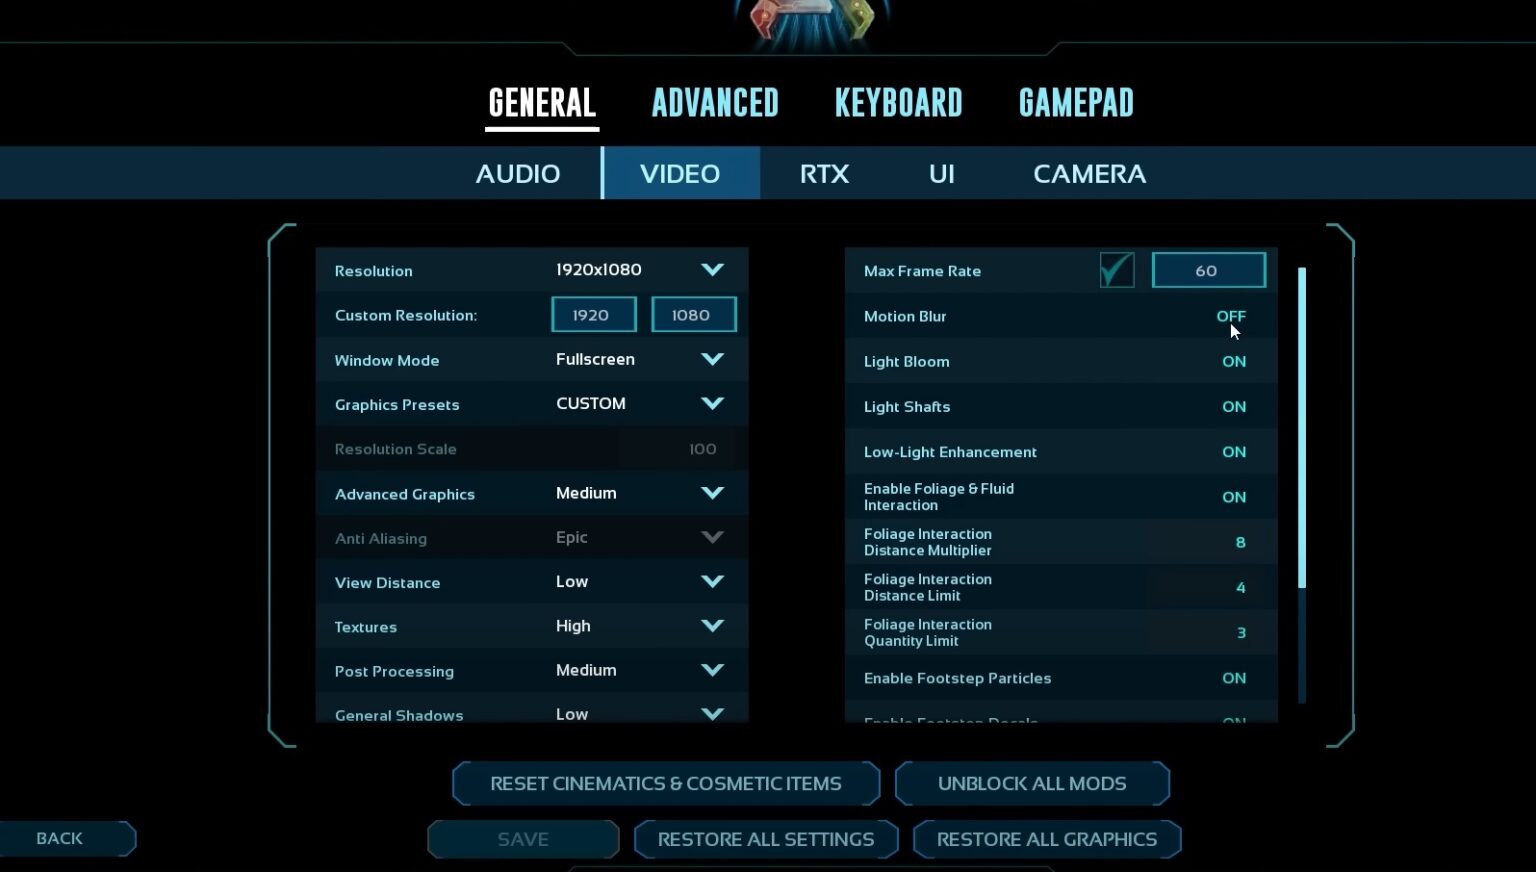The width and height of the screenshot is (1536, 872).
Task: Edit the Max Frame Rate value field
Action: pos(1208,269)
